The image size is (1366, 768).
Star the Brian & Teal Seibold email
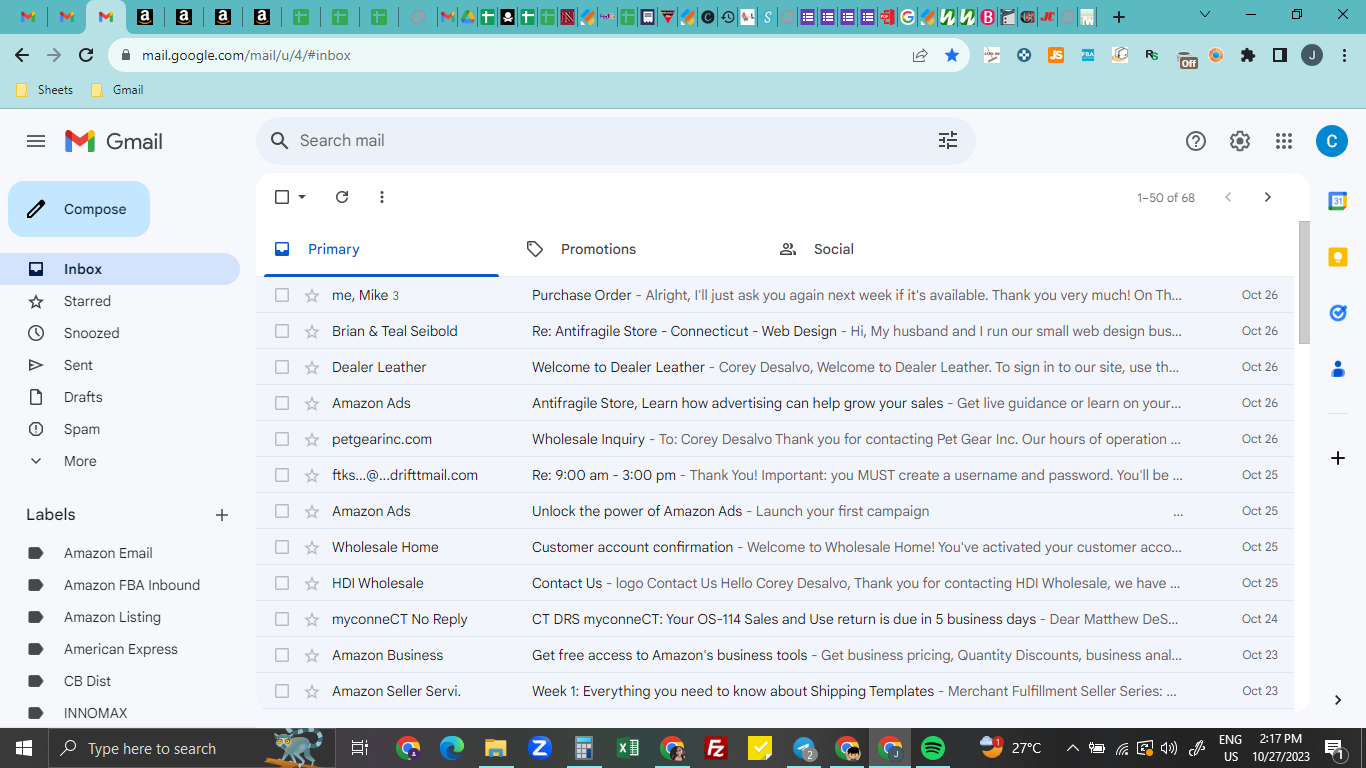tap(312, 331)
